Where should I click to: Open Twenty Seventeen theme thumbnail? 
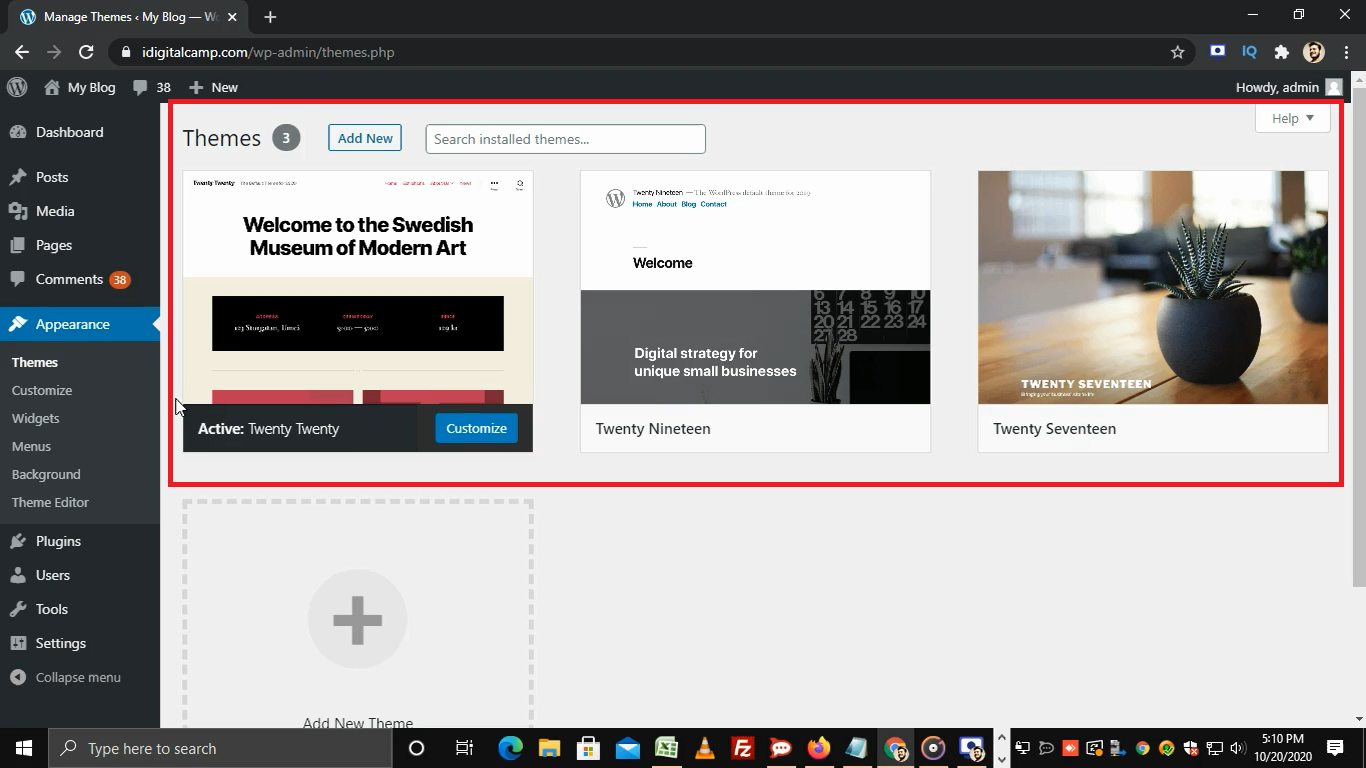(x=1153, y=287)
